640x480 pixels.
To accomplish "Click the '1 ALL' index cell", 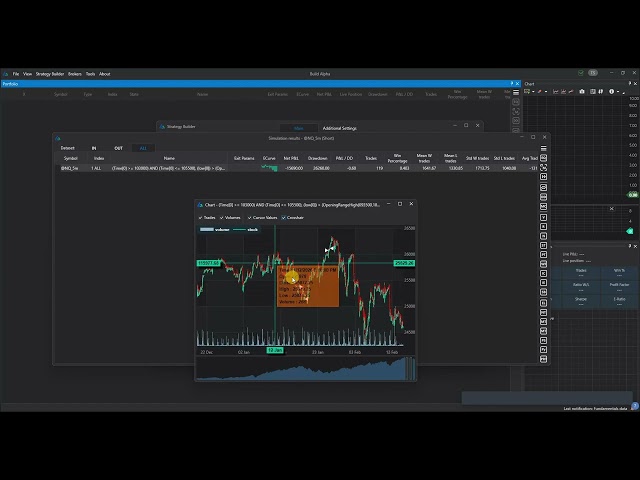I will tap(96, 168).
